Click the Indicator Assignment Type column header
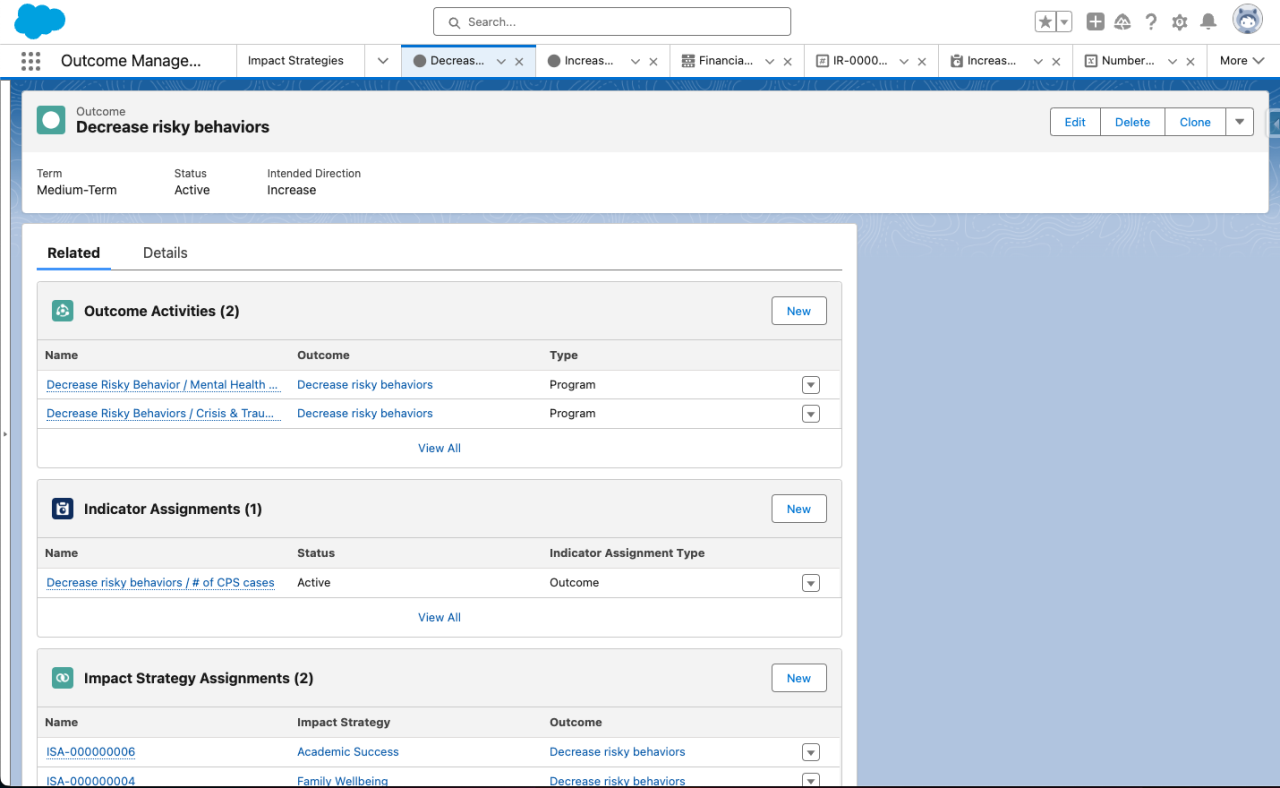The height and width of the screenshot is (788, 1280). (x=627, y=553)
